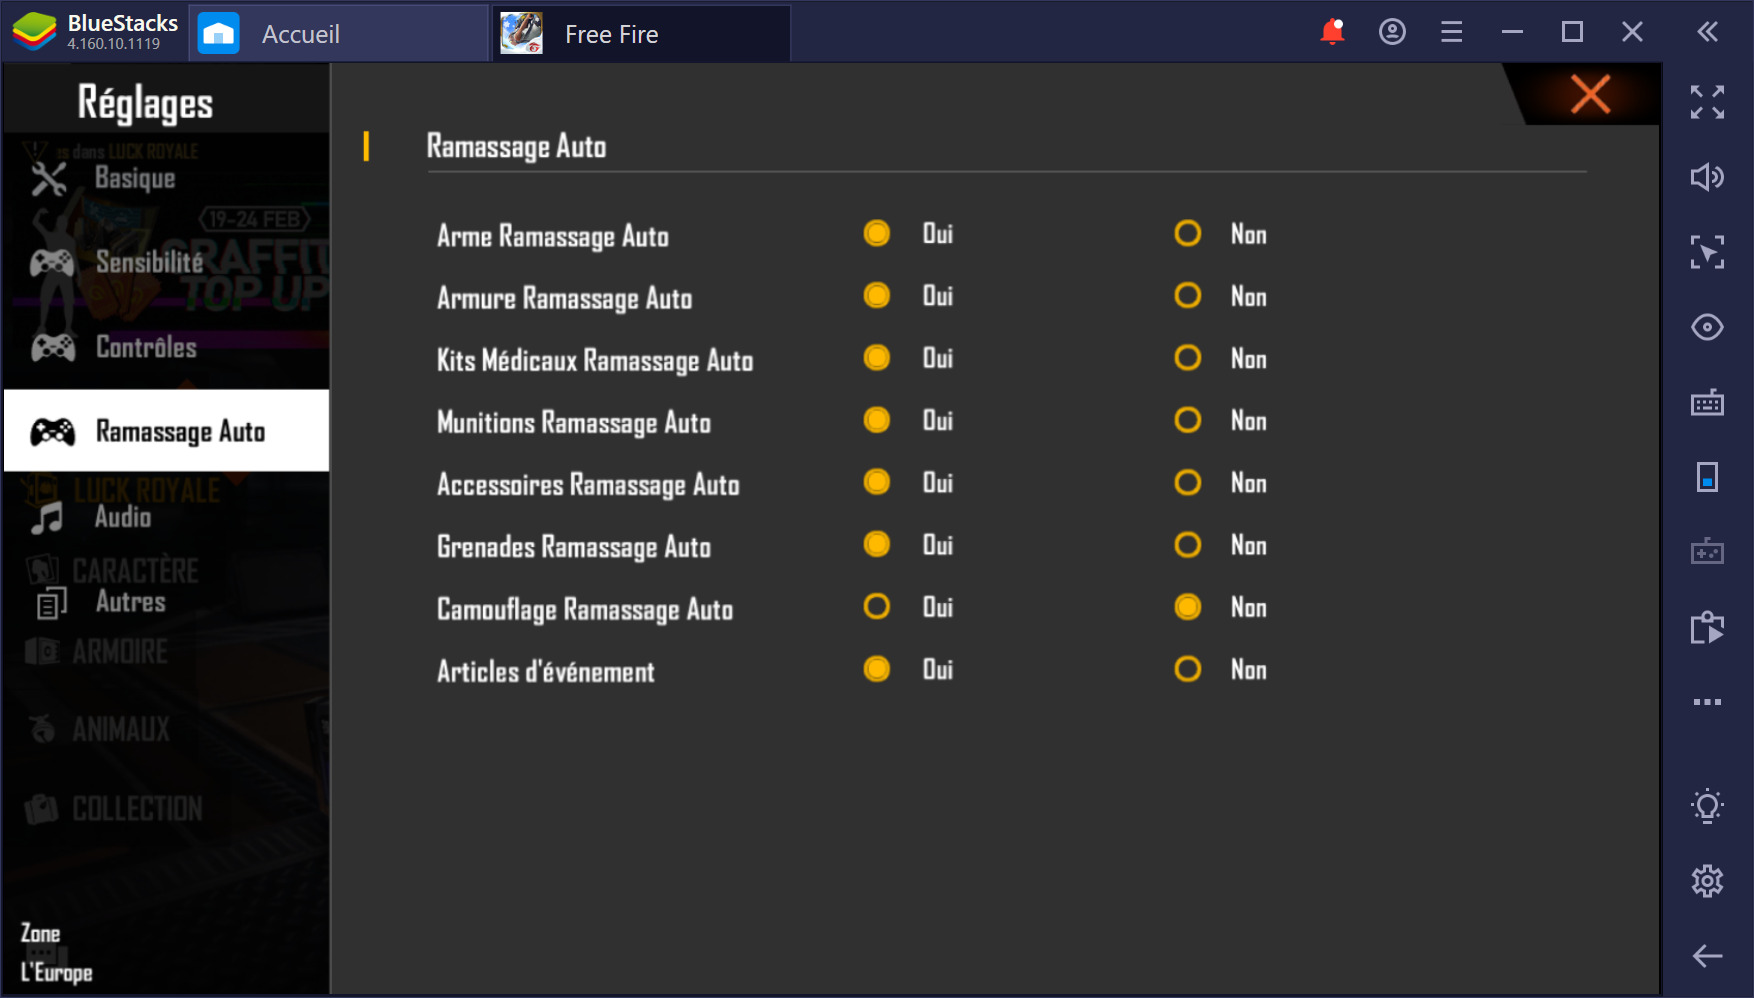
Task: Switch to the Accueil tab
Action: [339, 34]
